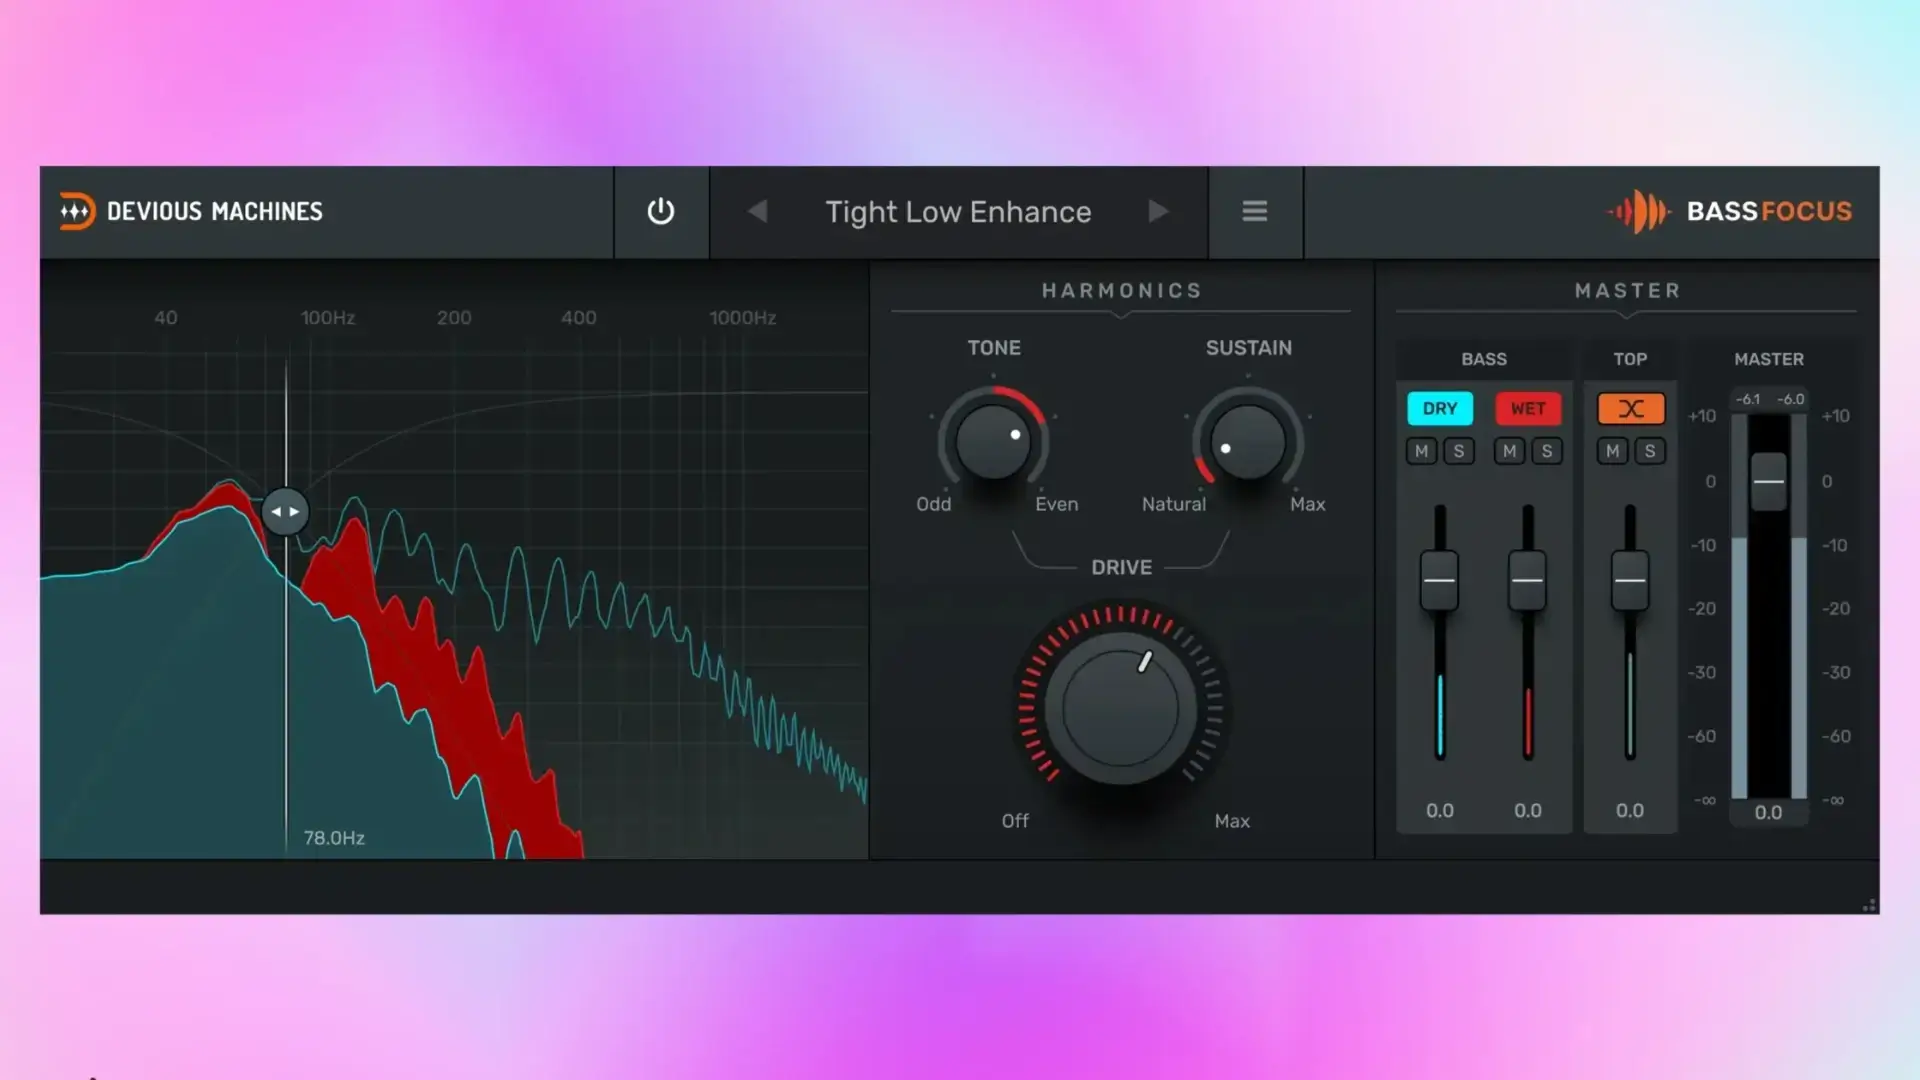Click the DRIVE knob
The image size is (1920, 1080).
click(1120, 708)
